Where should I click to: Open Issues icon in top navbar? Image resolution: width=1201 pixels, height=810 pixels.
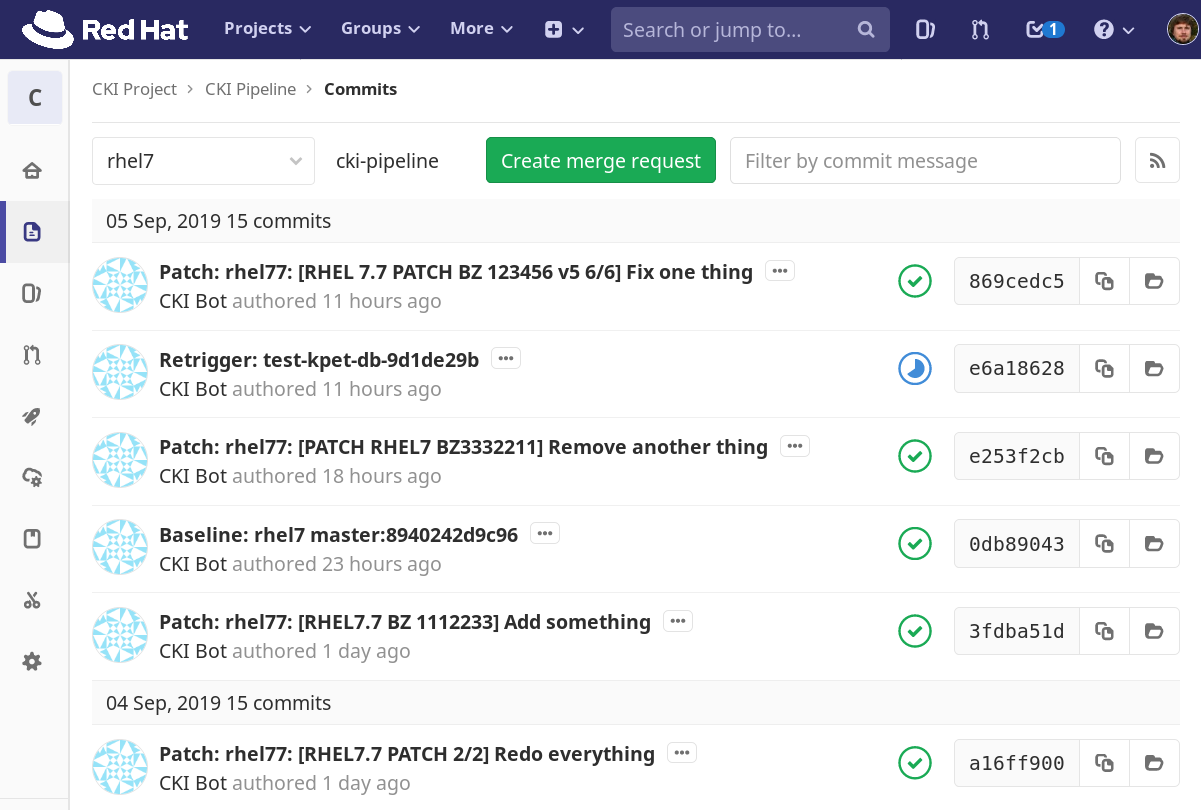(925, 30)
